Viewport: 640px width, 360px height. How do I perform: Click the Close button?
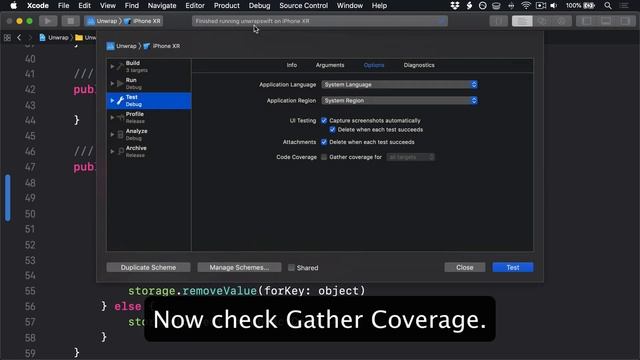pyautogui.click(x=464, y=267)
